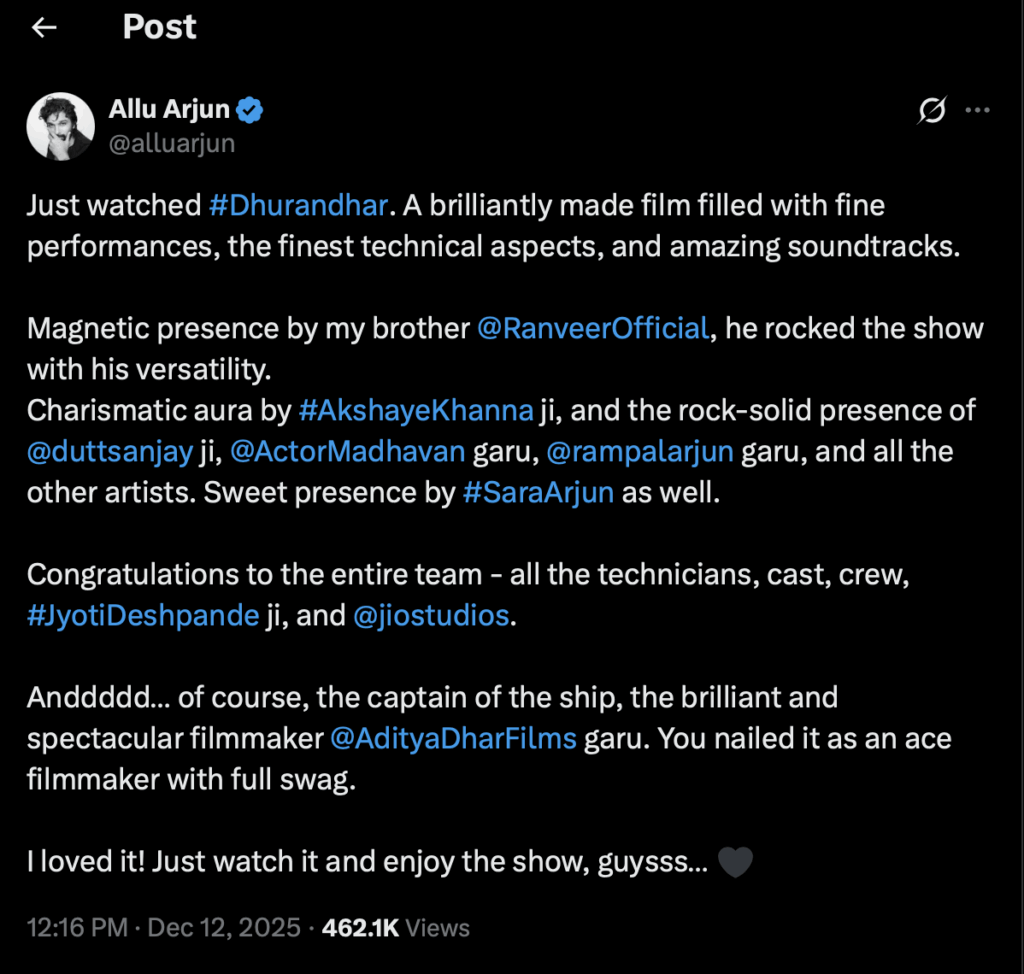Open the #SaraArjun hashtag

[538, 492]
